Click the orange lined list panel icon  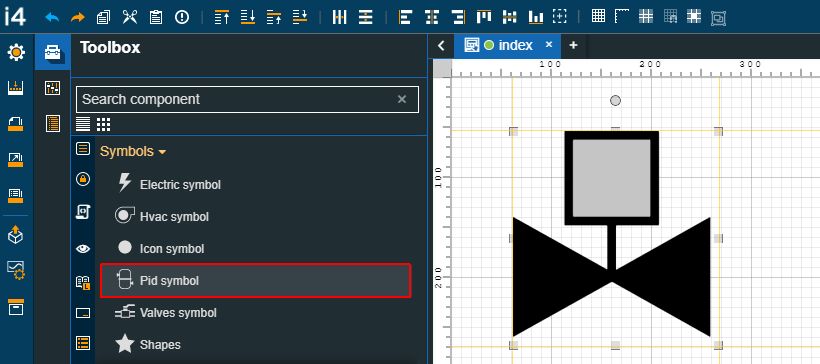point(53,123)
